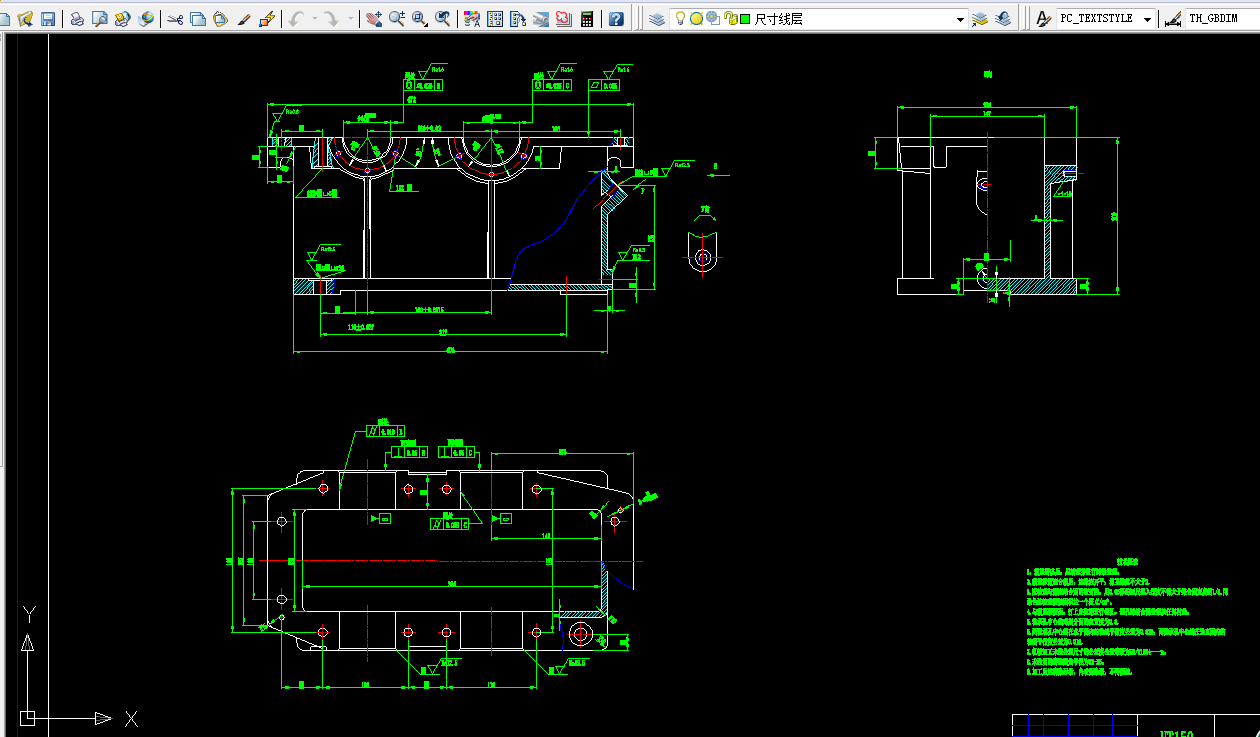The height and width of the screenshot is (737, 1260).
Task: Select the Zoom Window tool
Action: point(419,19)
